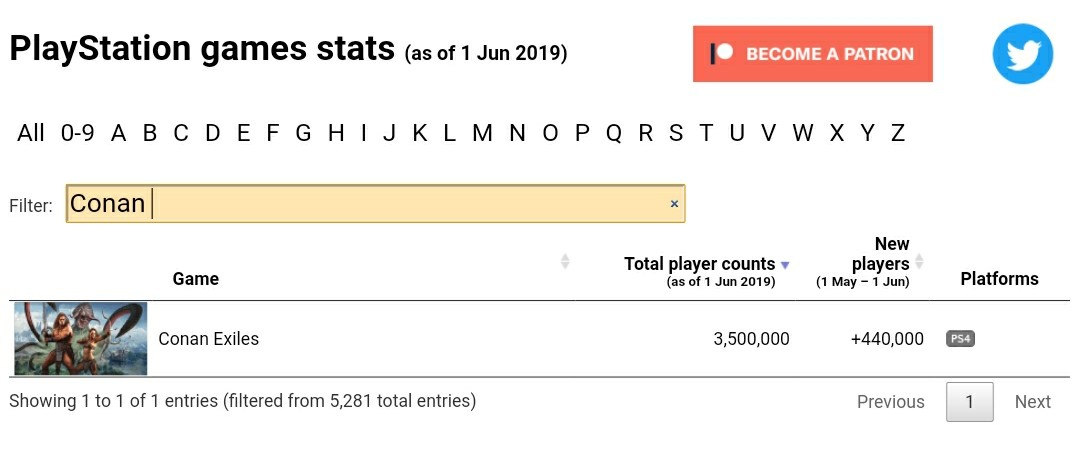The width and height of the screenshot is (1080, 457).
Task: Select the 0-9 filter
Action: click(77, 133)
